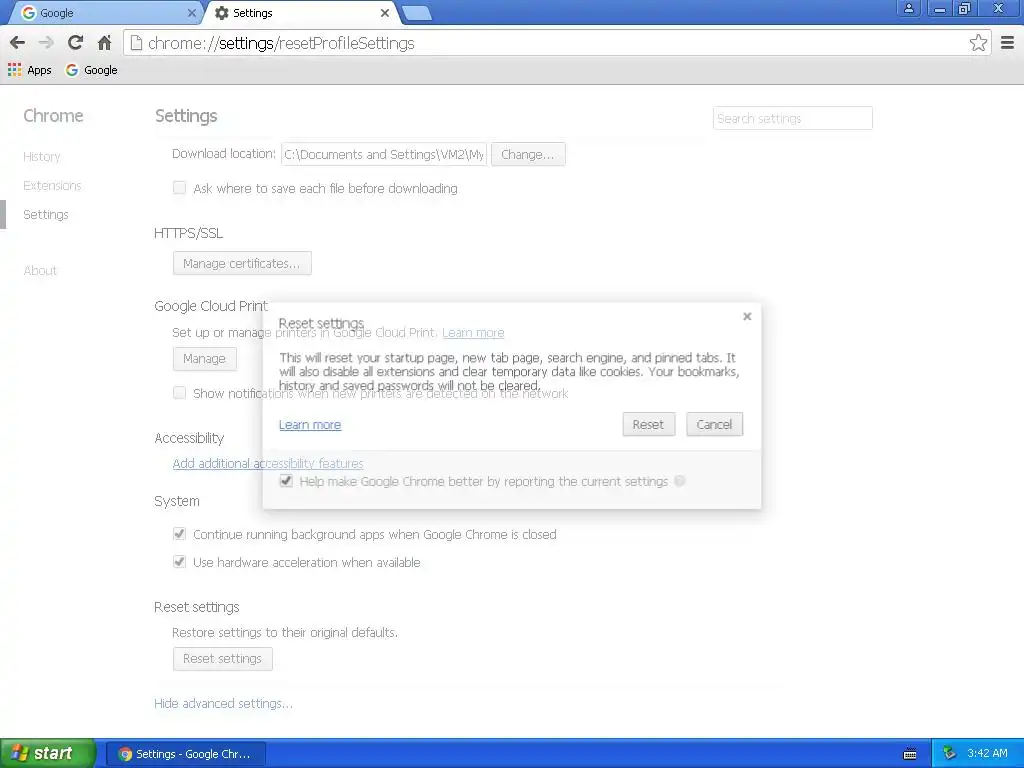Click the help icon next to reporting checkbox
The height and width of the screenshot is (768, 1024).
coord(679,481)
